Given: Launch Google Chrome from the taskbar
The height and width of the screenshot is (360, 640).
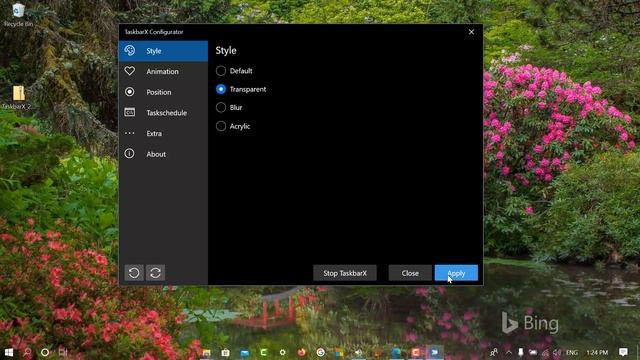Looking at the screenshot, I should (321, 352).
